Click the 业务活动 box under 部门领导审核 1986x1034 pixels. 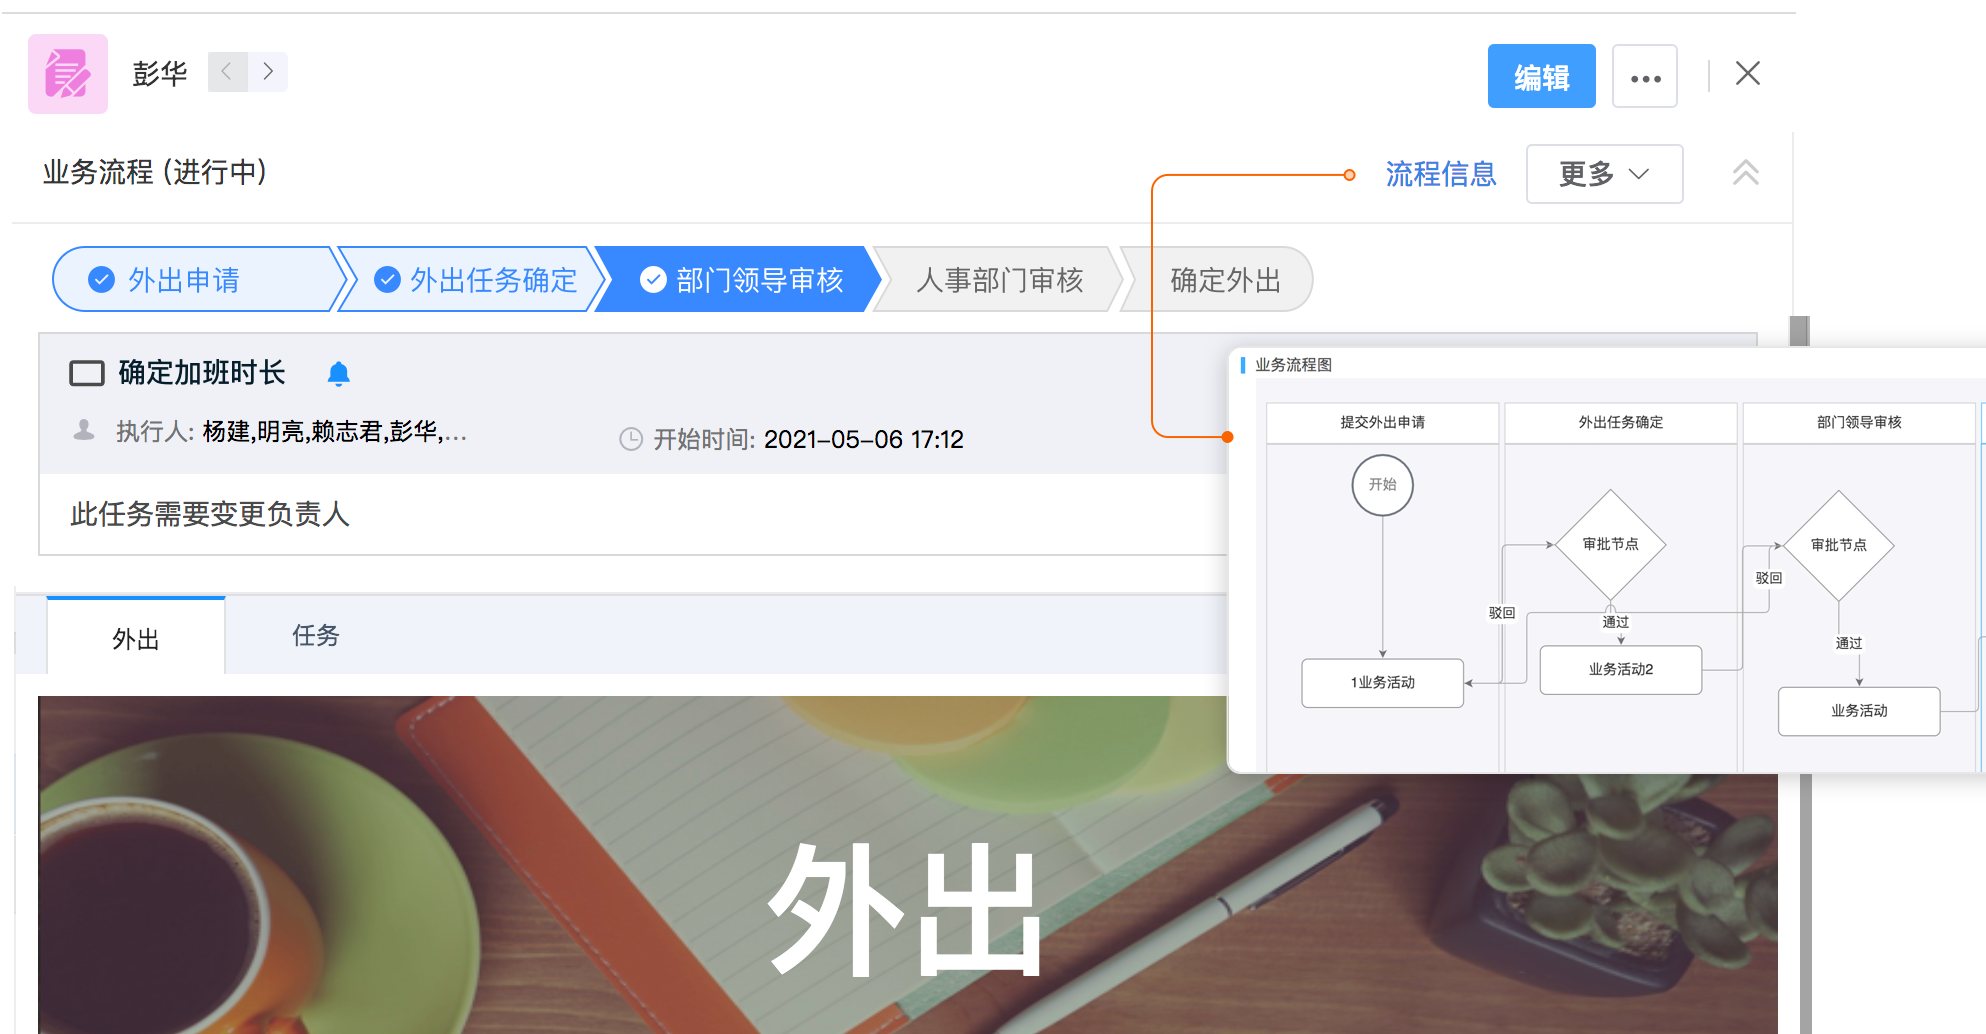point(1859,711)
